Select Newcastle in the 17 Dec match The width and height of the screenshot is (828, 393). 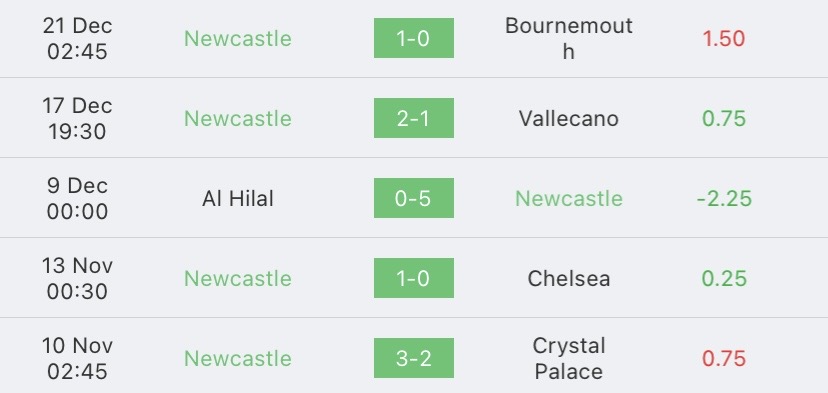(238, 118)
